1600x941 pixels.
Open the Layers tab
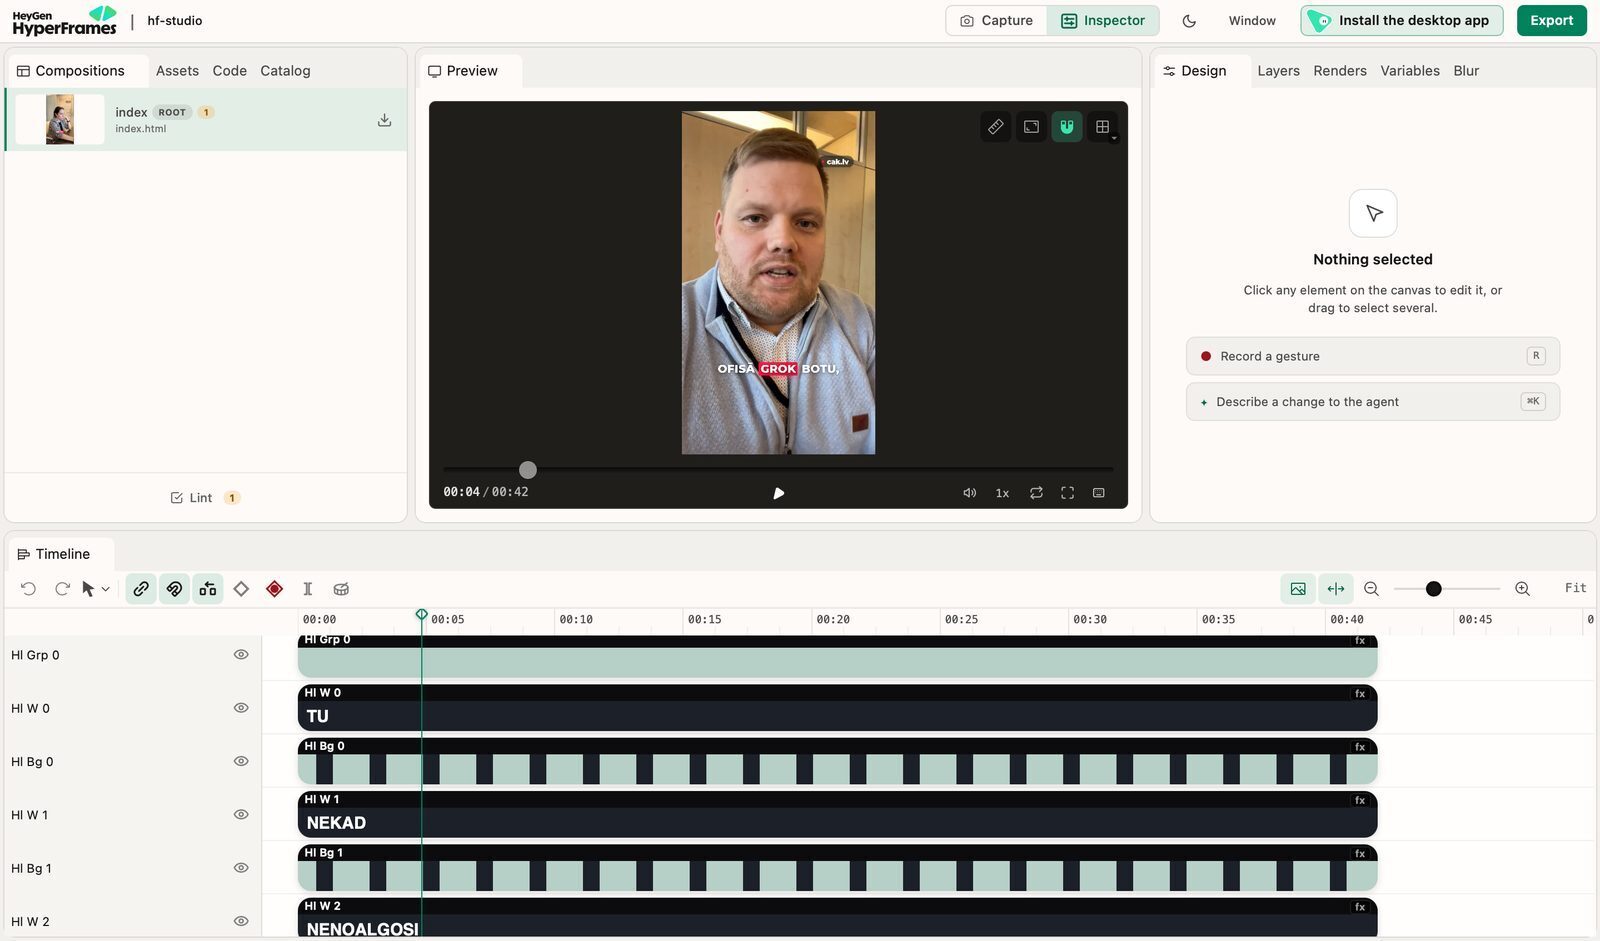[1278, 71]
